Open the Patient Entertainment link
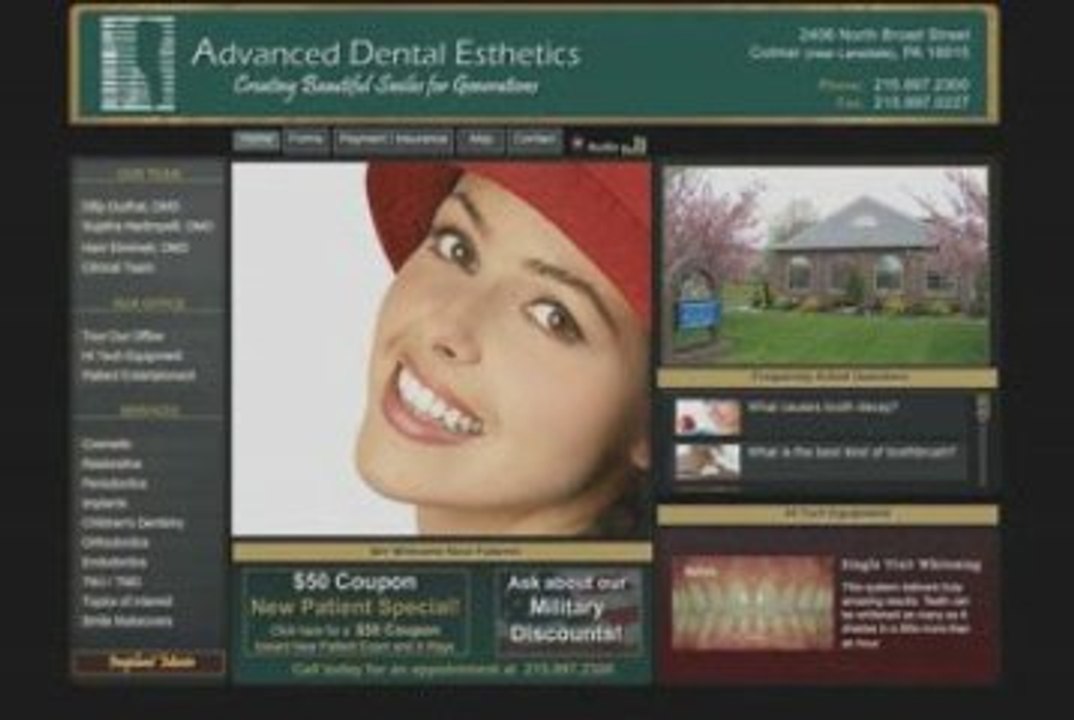Viewport: 1074px width, 720px height. click(x=139, y=375)
